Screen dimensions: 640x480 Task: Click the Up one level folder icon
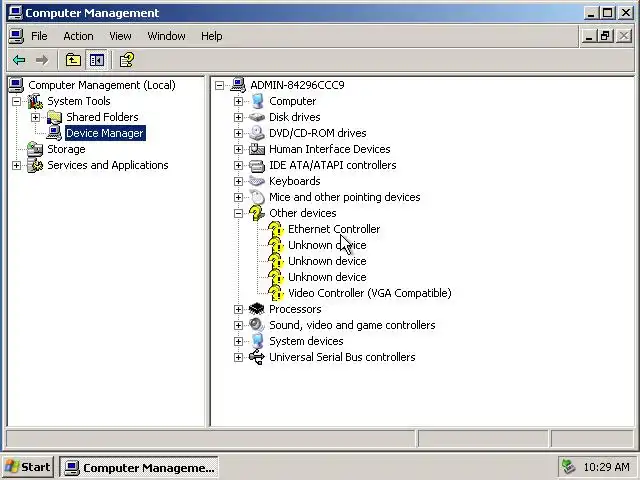click(73, 60)
